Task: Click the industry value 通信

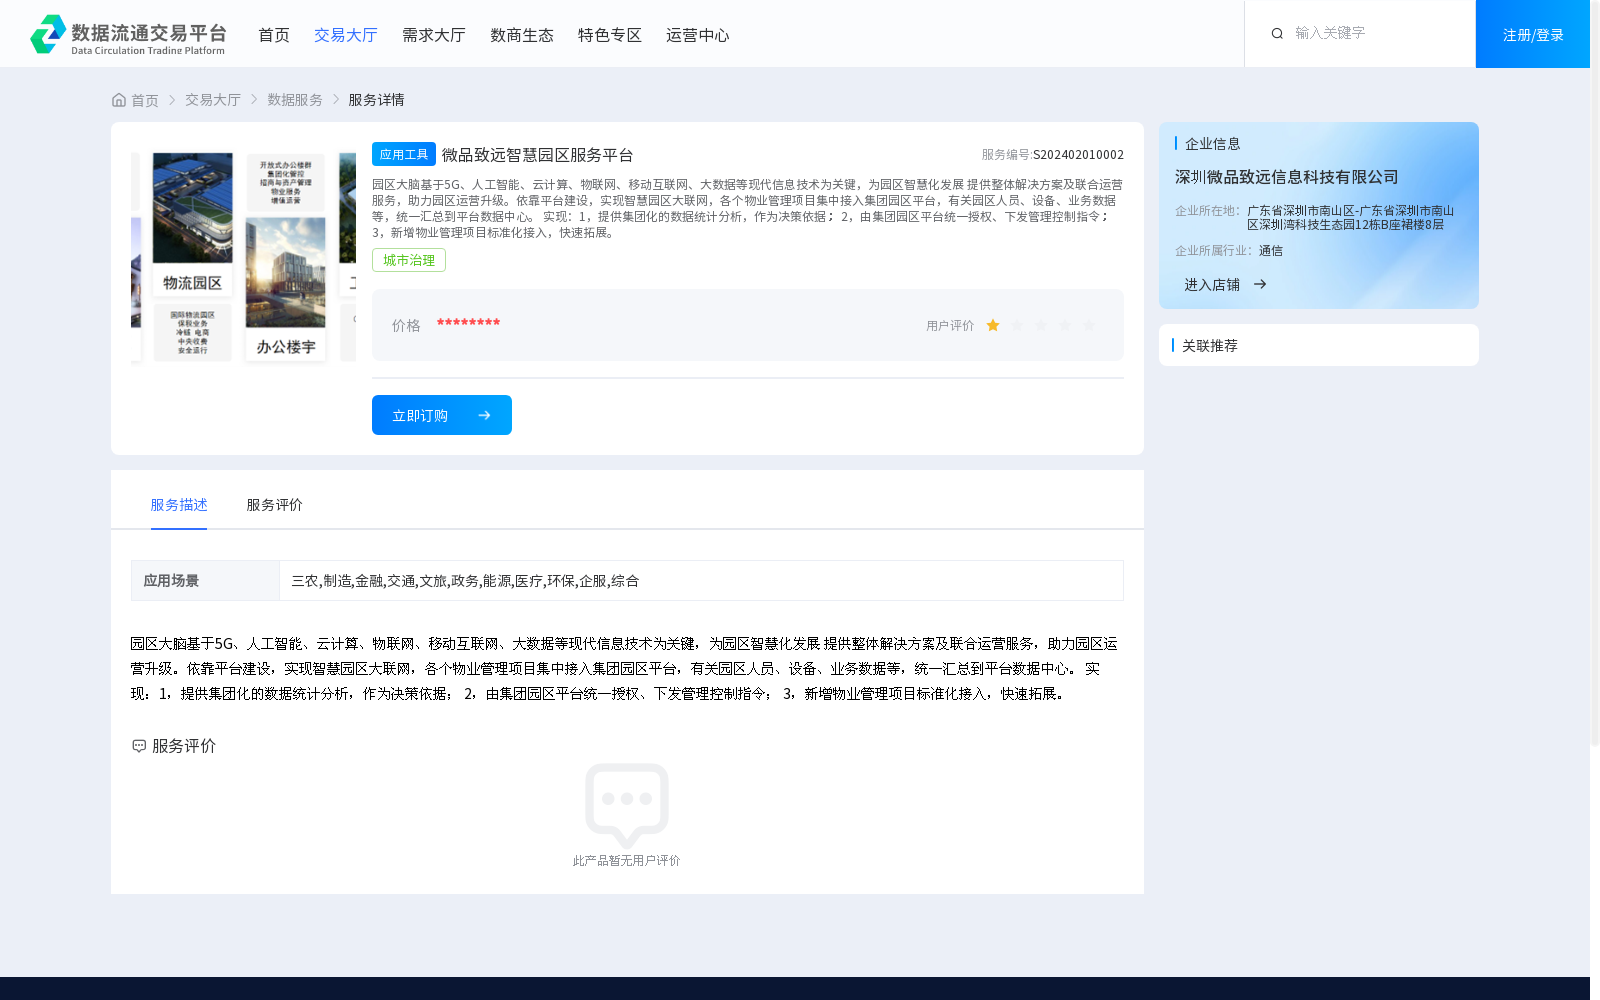Action: (x=1271, y=251)
